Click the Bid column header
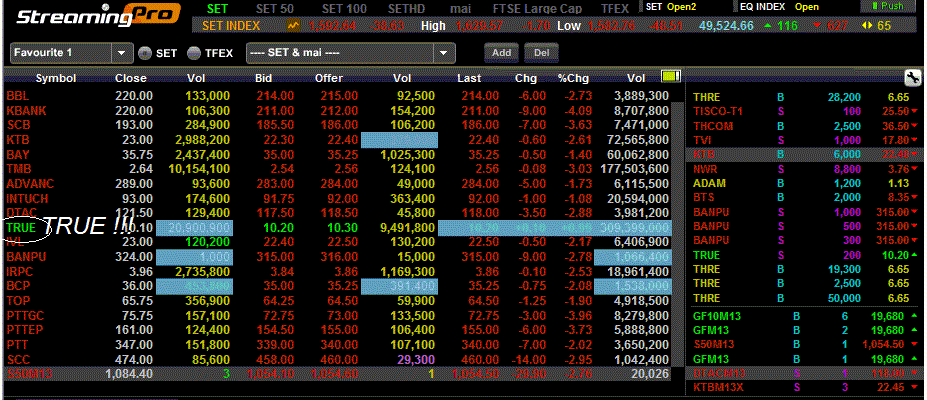Screen dimensions: 927x400 [264, 78]
